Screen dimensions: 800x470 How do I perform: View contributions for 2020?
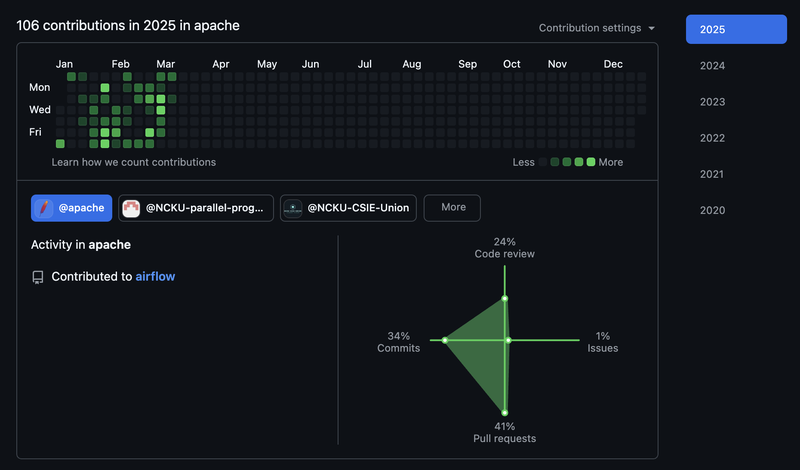tap(712, 210)
